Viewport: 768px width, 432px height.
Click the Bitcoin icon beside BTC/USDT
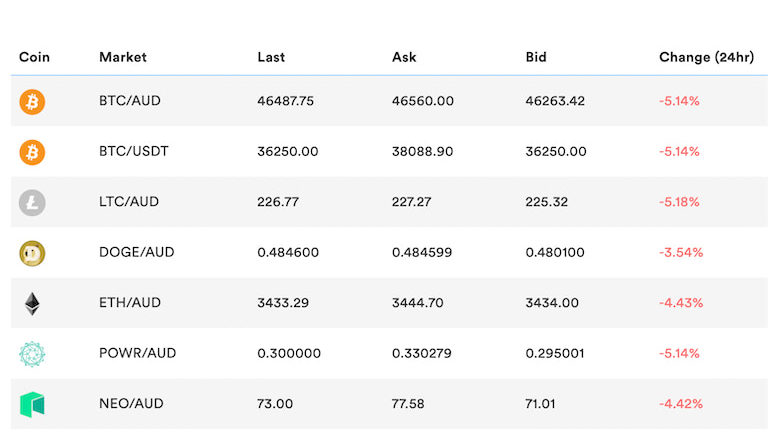point(32,152)
